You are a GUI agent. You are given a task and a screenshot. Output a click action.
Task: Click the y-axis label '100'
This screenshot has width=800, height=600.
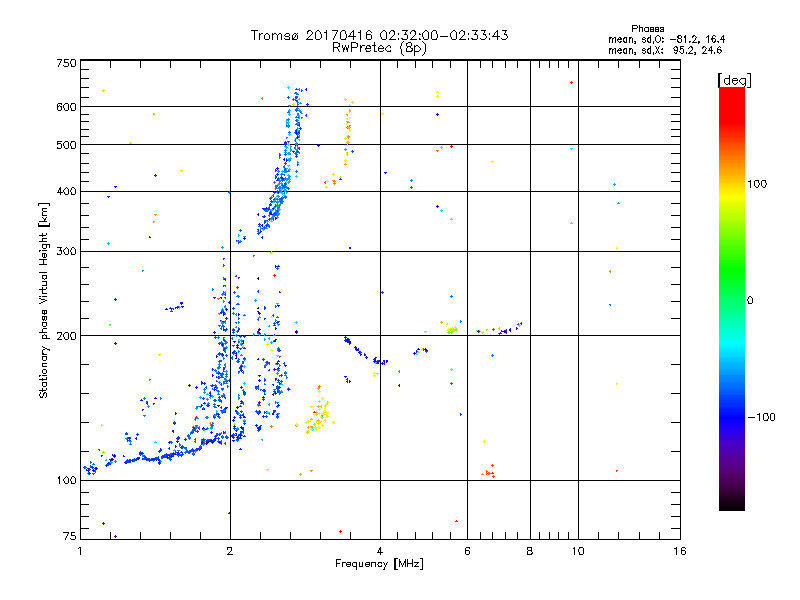click(x=66, y=480)
